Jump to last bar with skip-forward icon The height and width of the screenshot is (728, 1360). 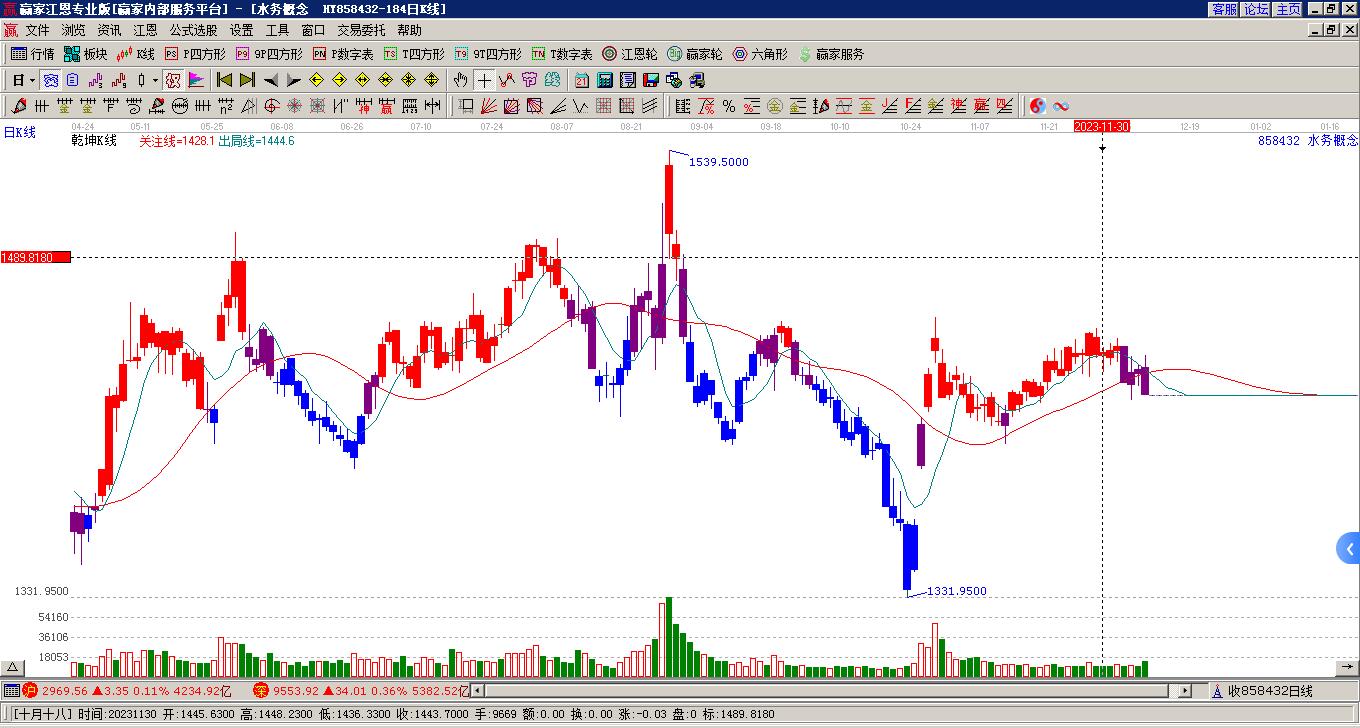click(x=247, y=80)
